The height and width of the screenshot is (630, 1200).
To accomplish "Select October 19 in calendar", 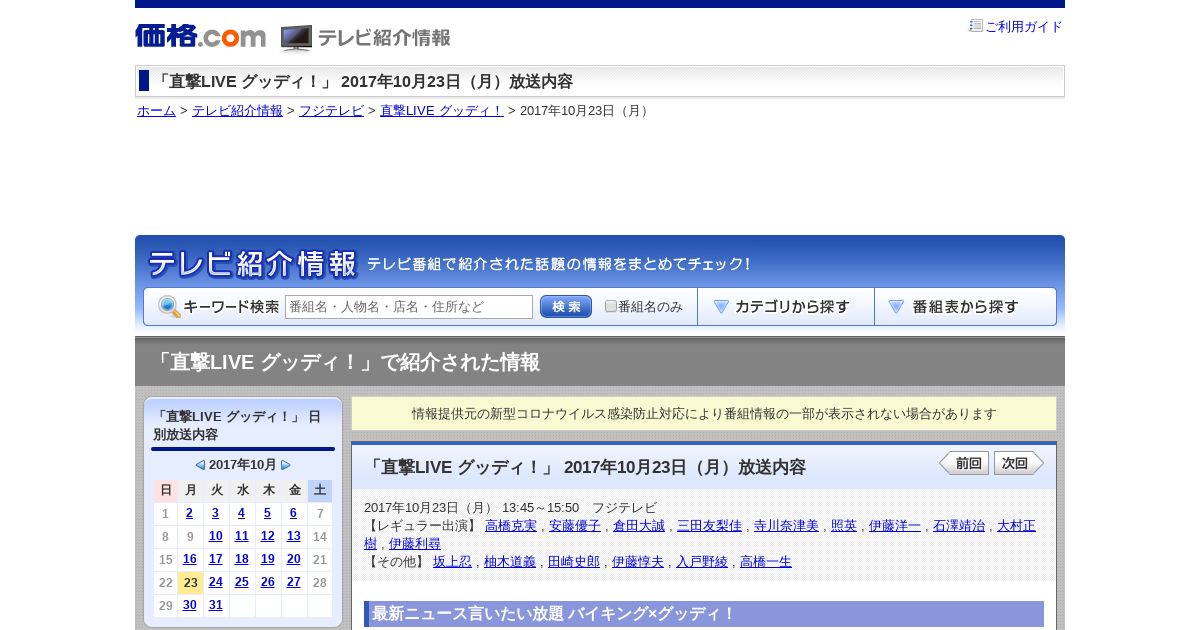I will click(267, 559).
